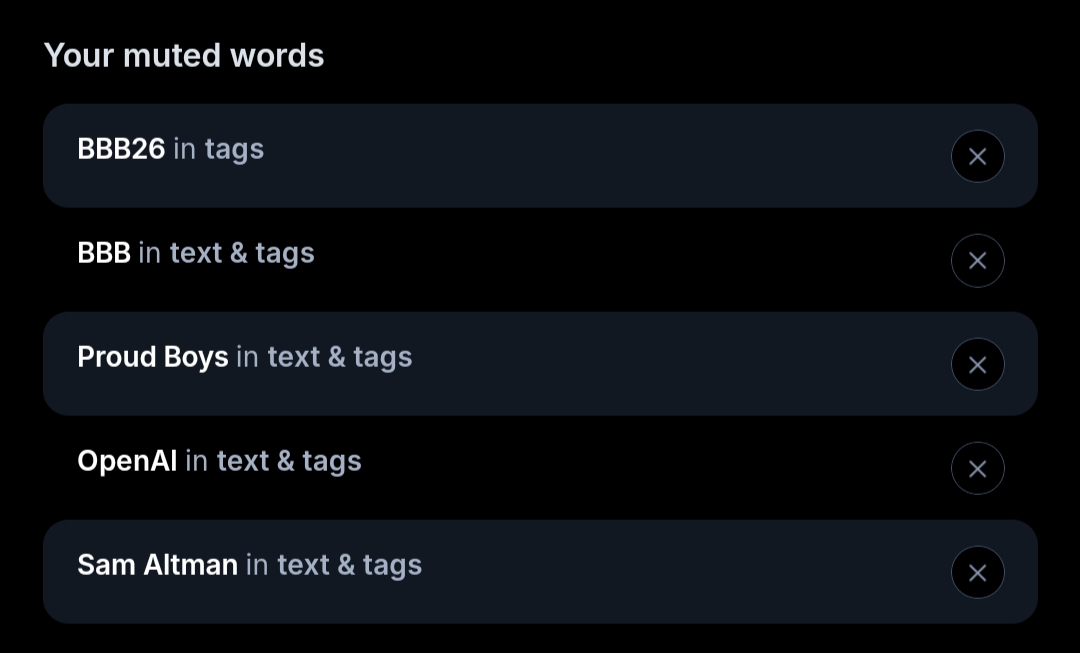Delete the Sam Altman muted word
This screenshot has height=653, width=1080.
[977, 573]
